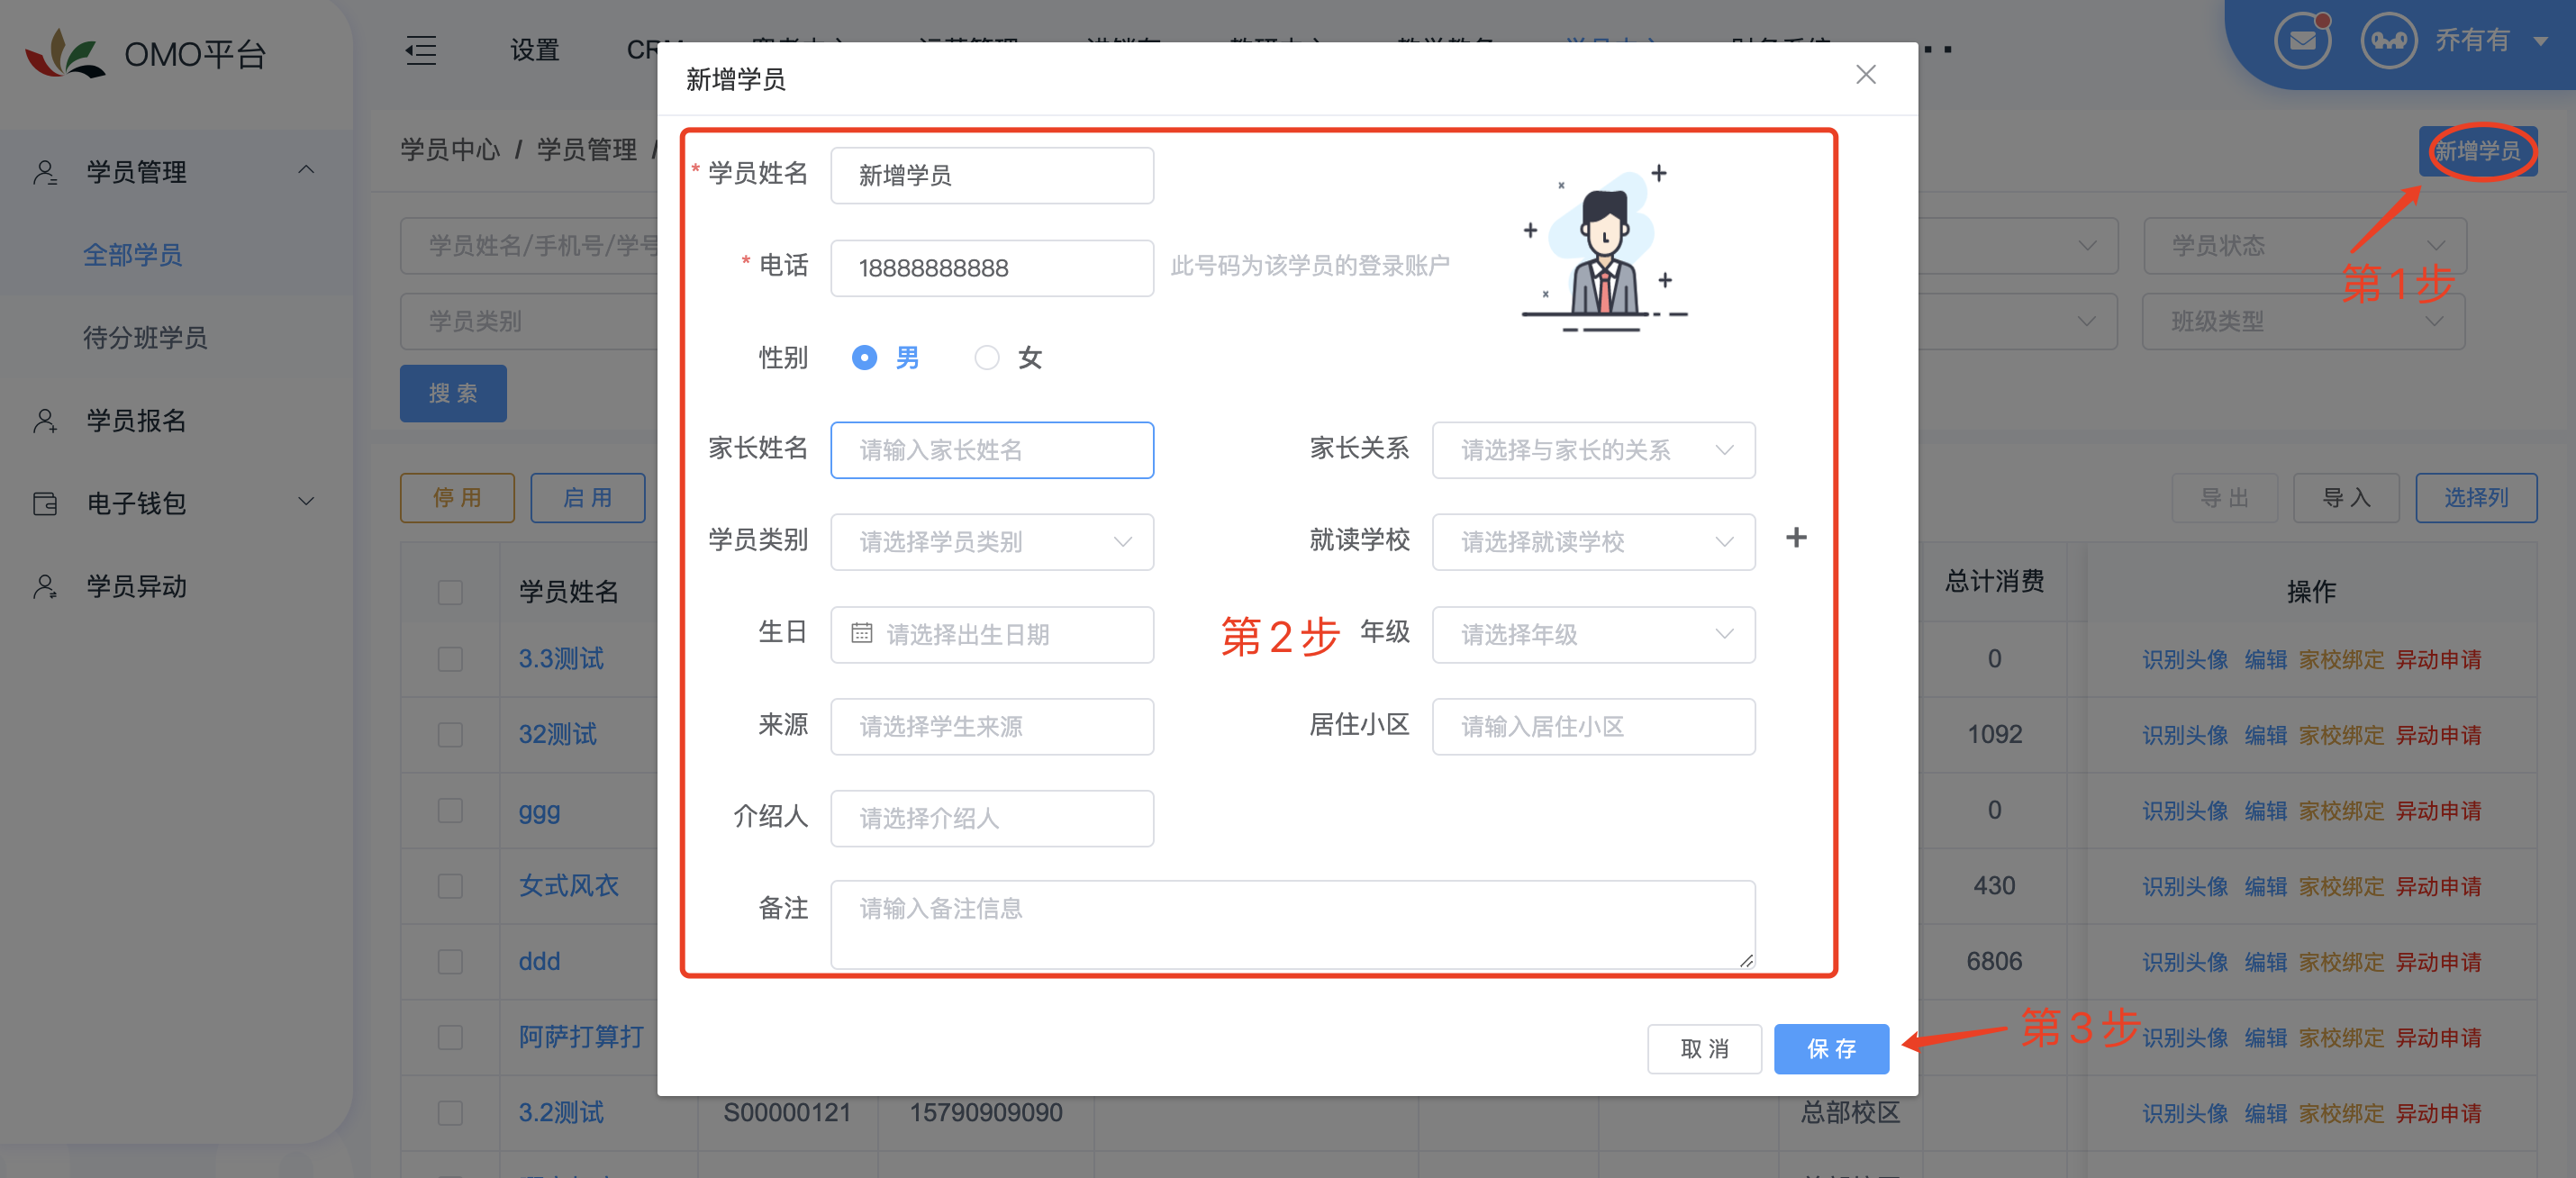Open the 学员状态 filter dropdown

click(x=2304, y=245)
